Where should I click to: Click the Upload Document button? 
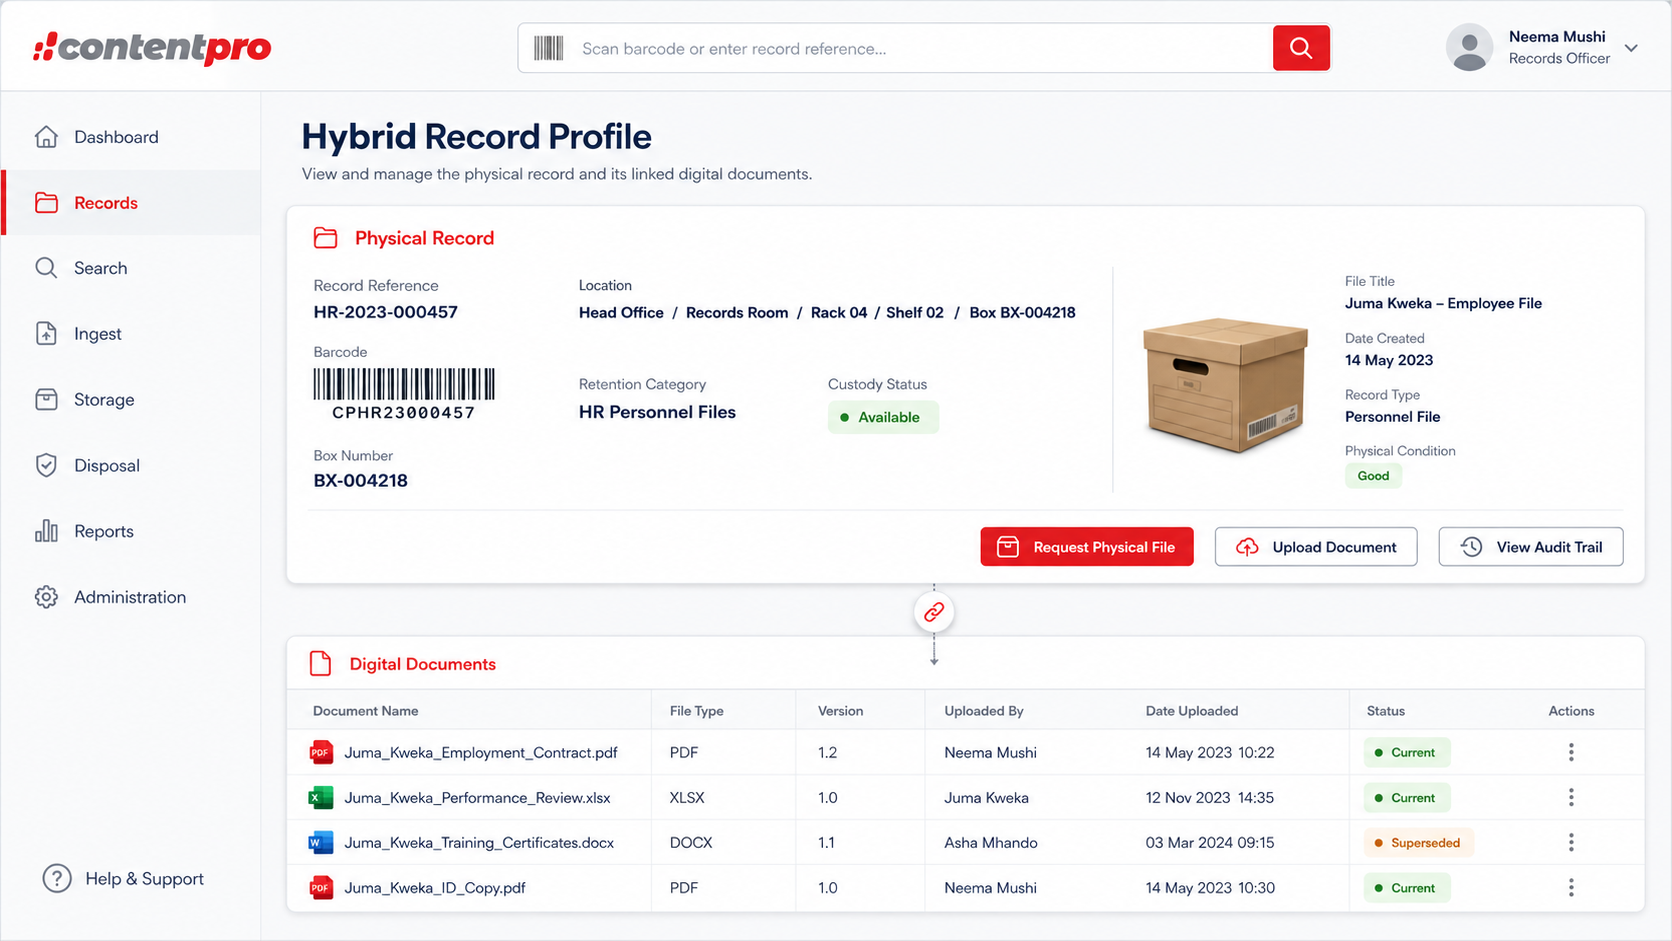tap(1316, 547)
